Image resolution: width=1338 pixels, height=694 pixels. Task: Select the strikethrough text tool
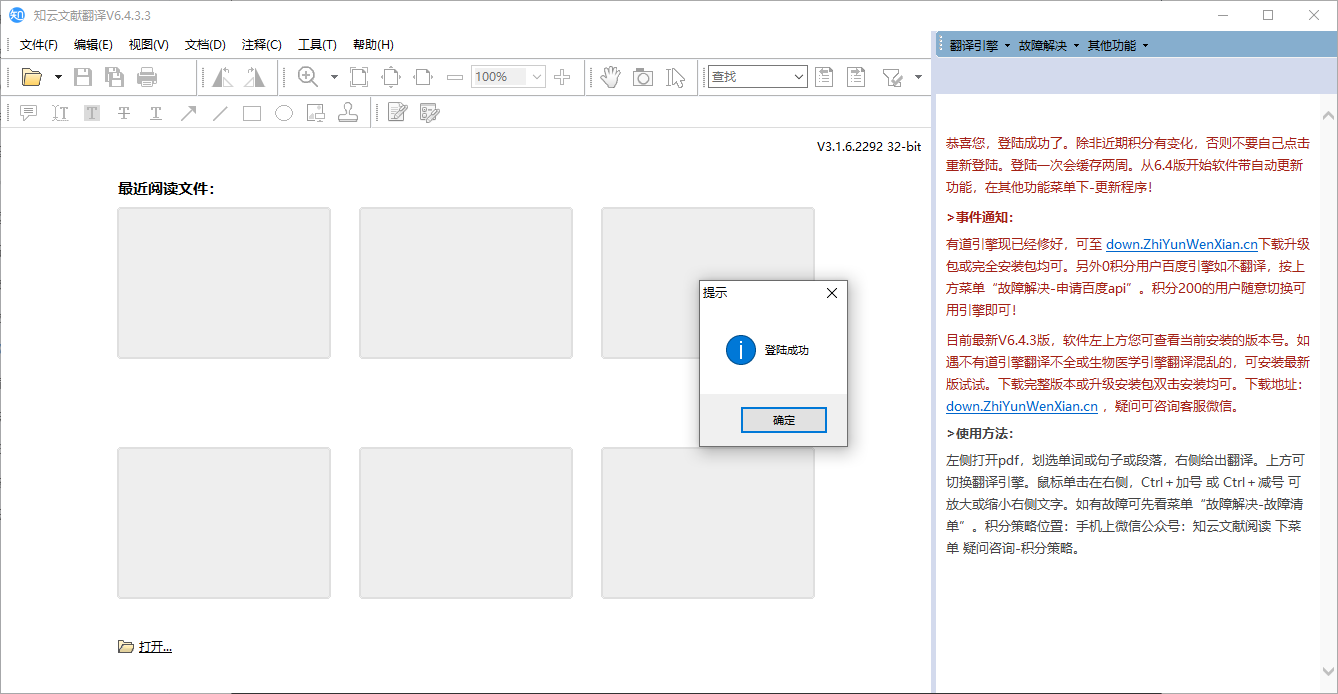124,113
